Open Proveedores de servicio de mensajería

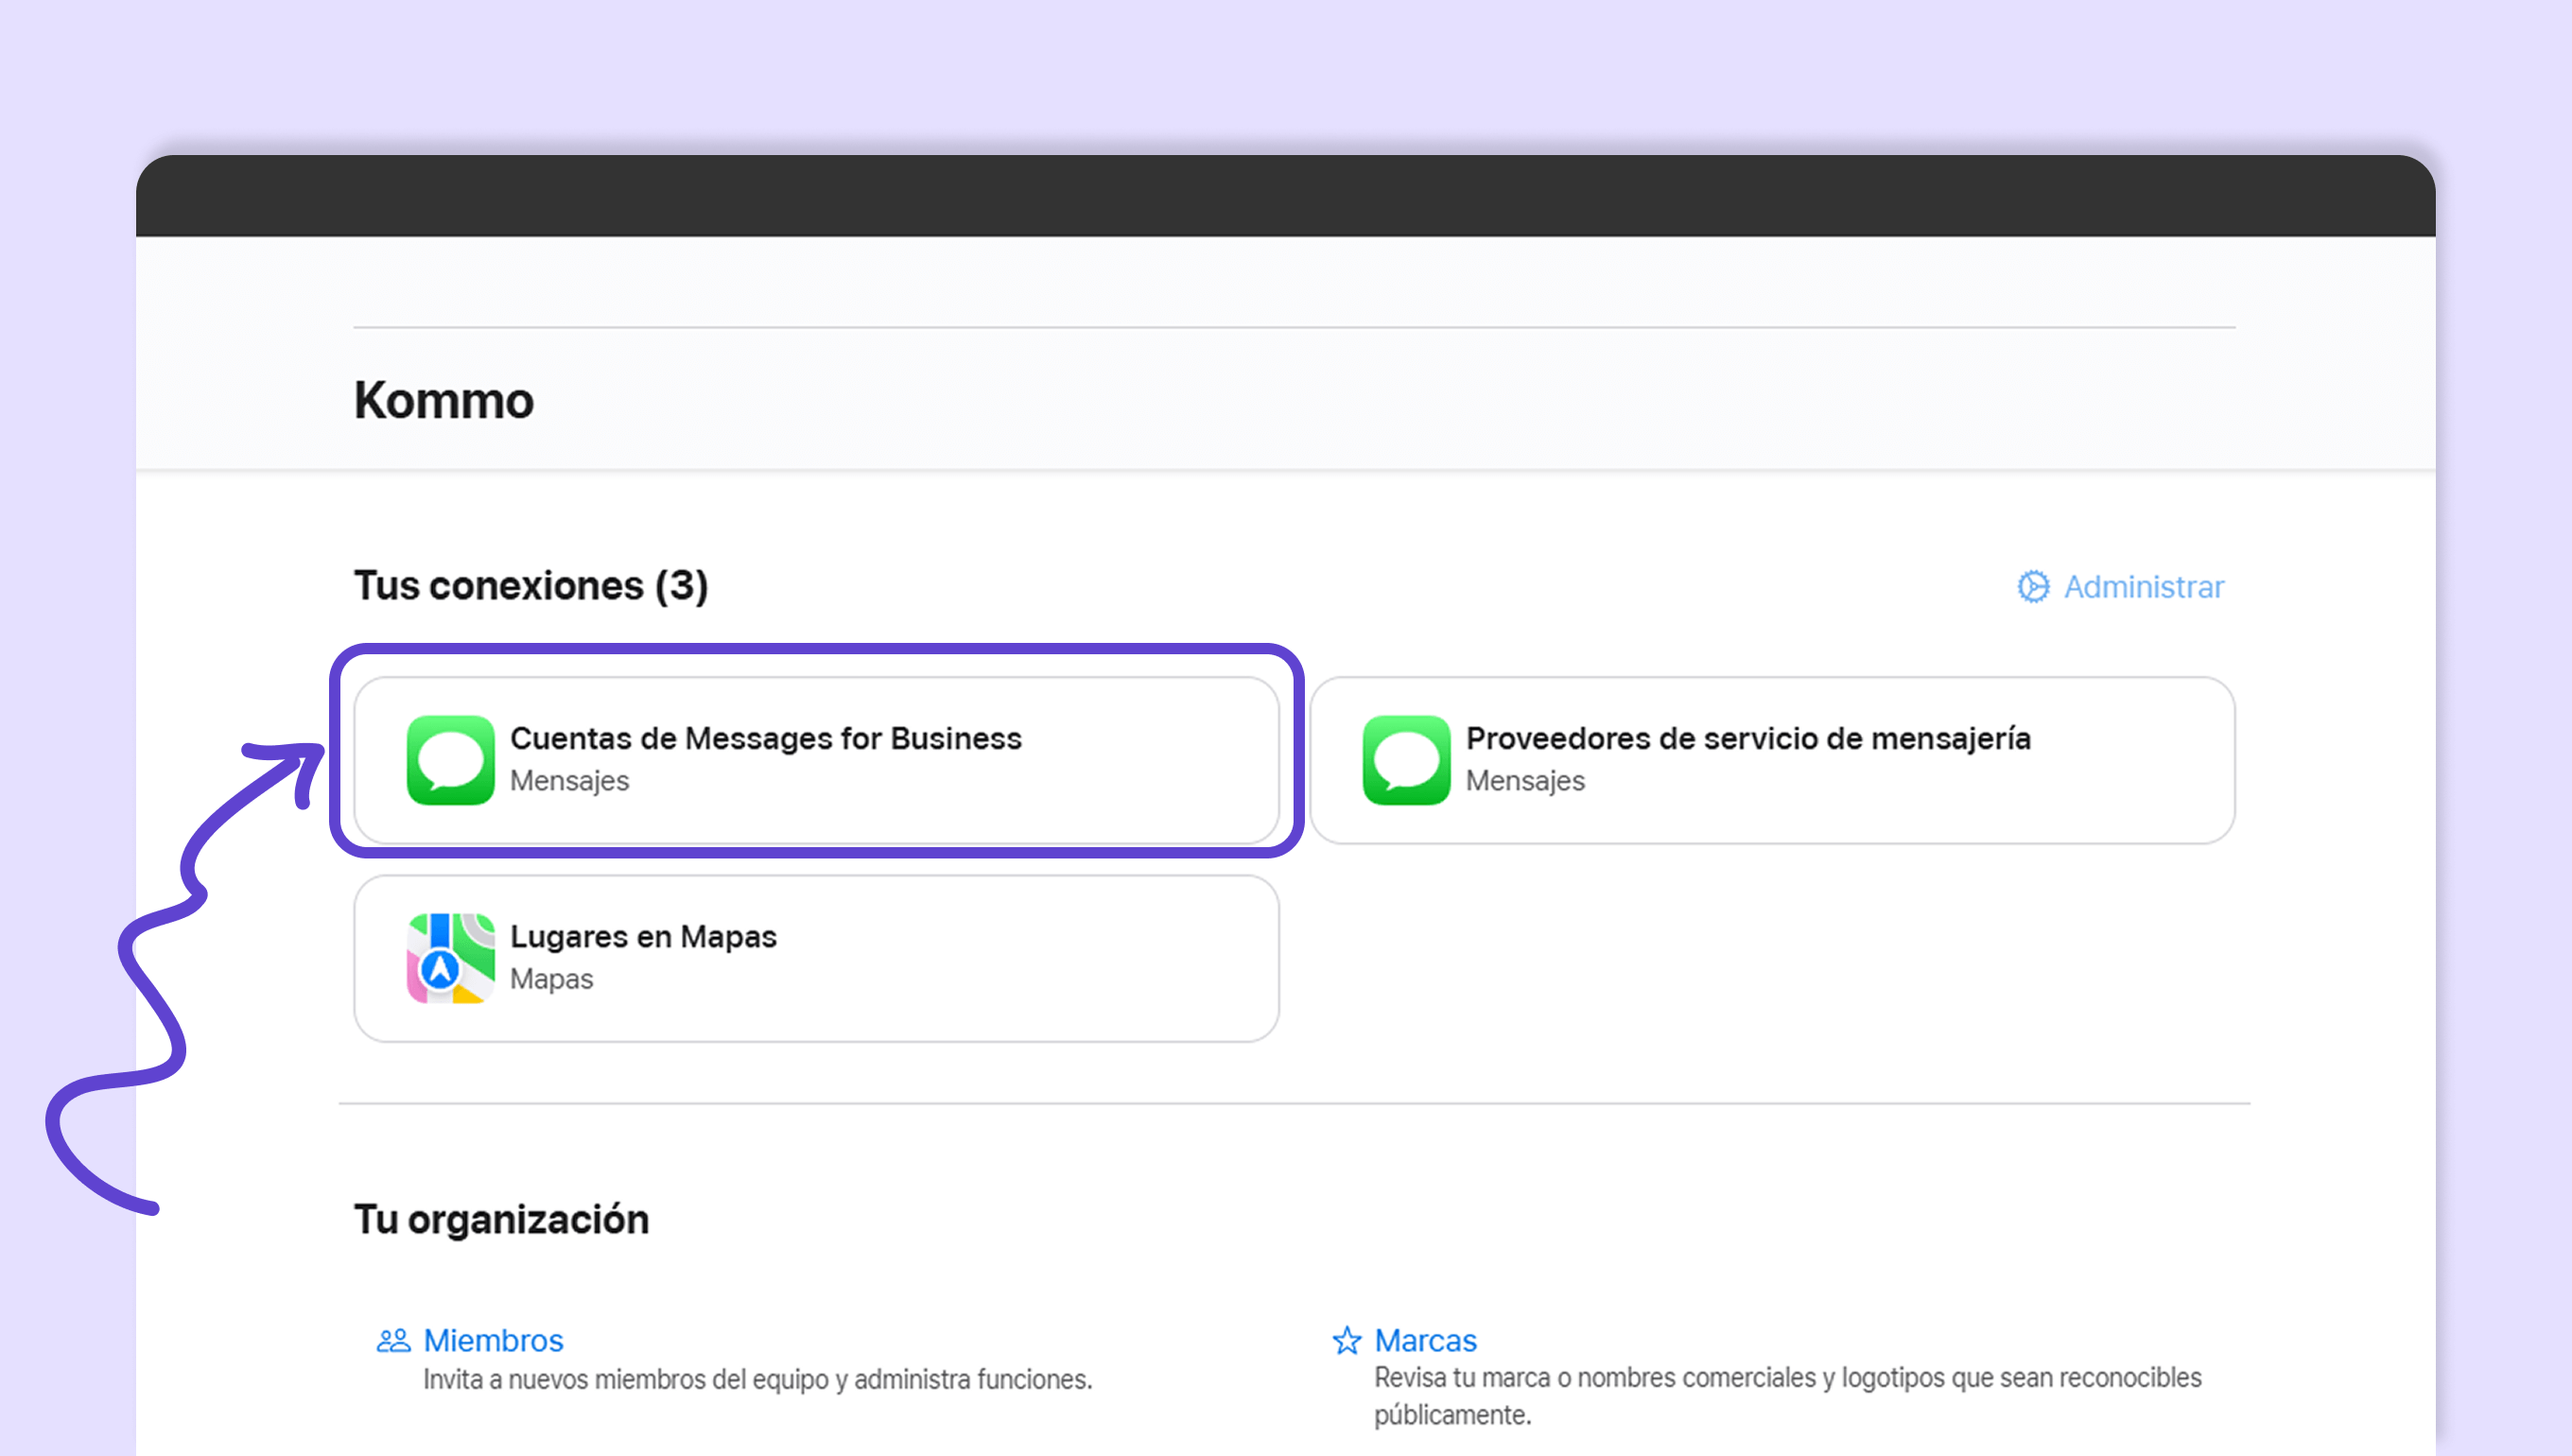click(x=1747, y=738)
